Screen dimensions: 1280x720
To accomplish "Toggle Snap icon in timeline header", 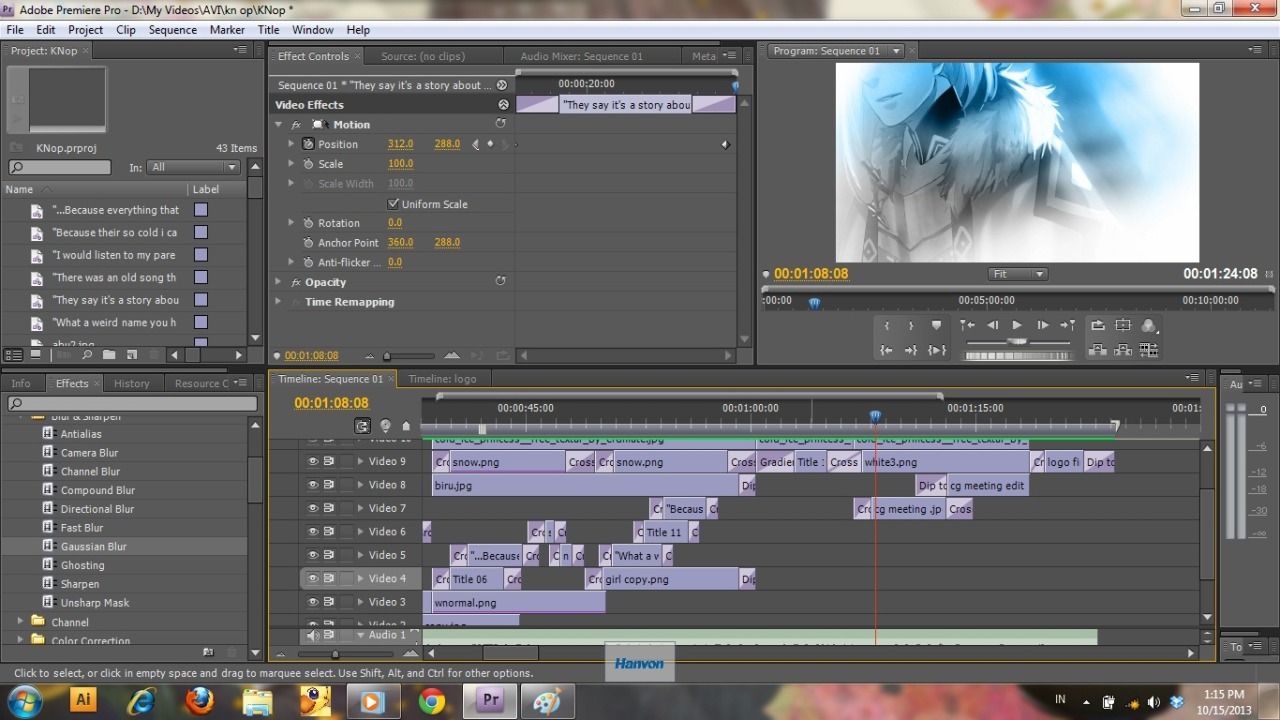I will pos(362,426).
